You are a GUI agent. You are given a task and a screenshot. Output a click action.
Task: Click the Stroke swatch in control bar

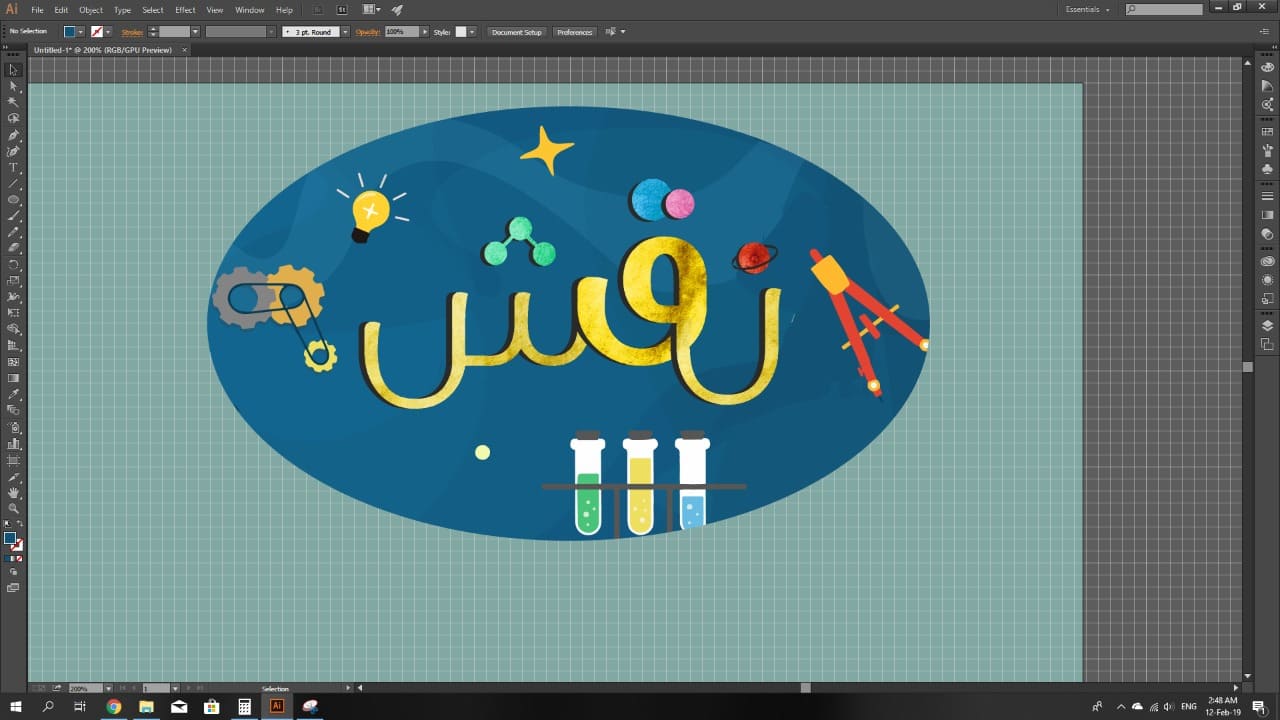pyautogui.click(x=97, y=32)
